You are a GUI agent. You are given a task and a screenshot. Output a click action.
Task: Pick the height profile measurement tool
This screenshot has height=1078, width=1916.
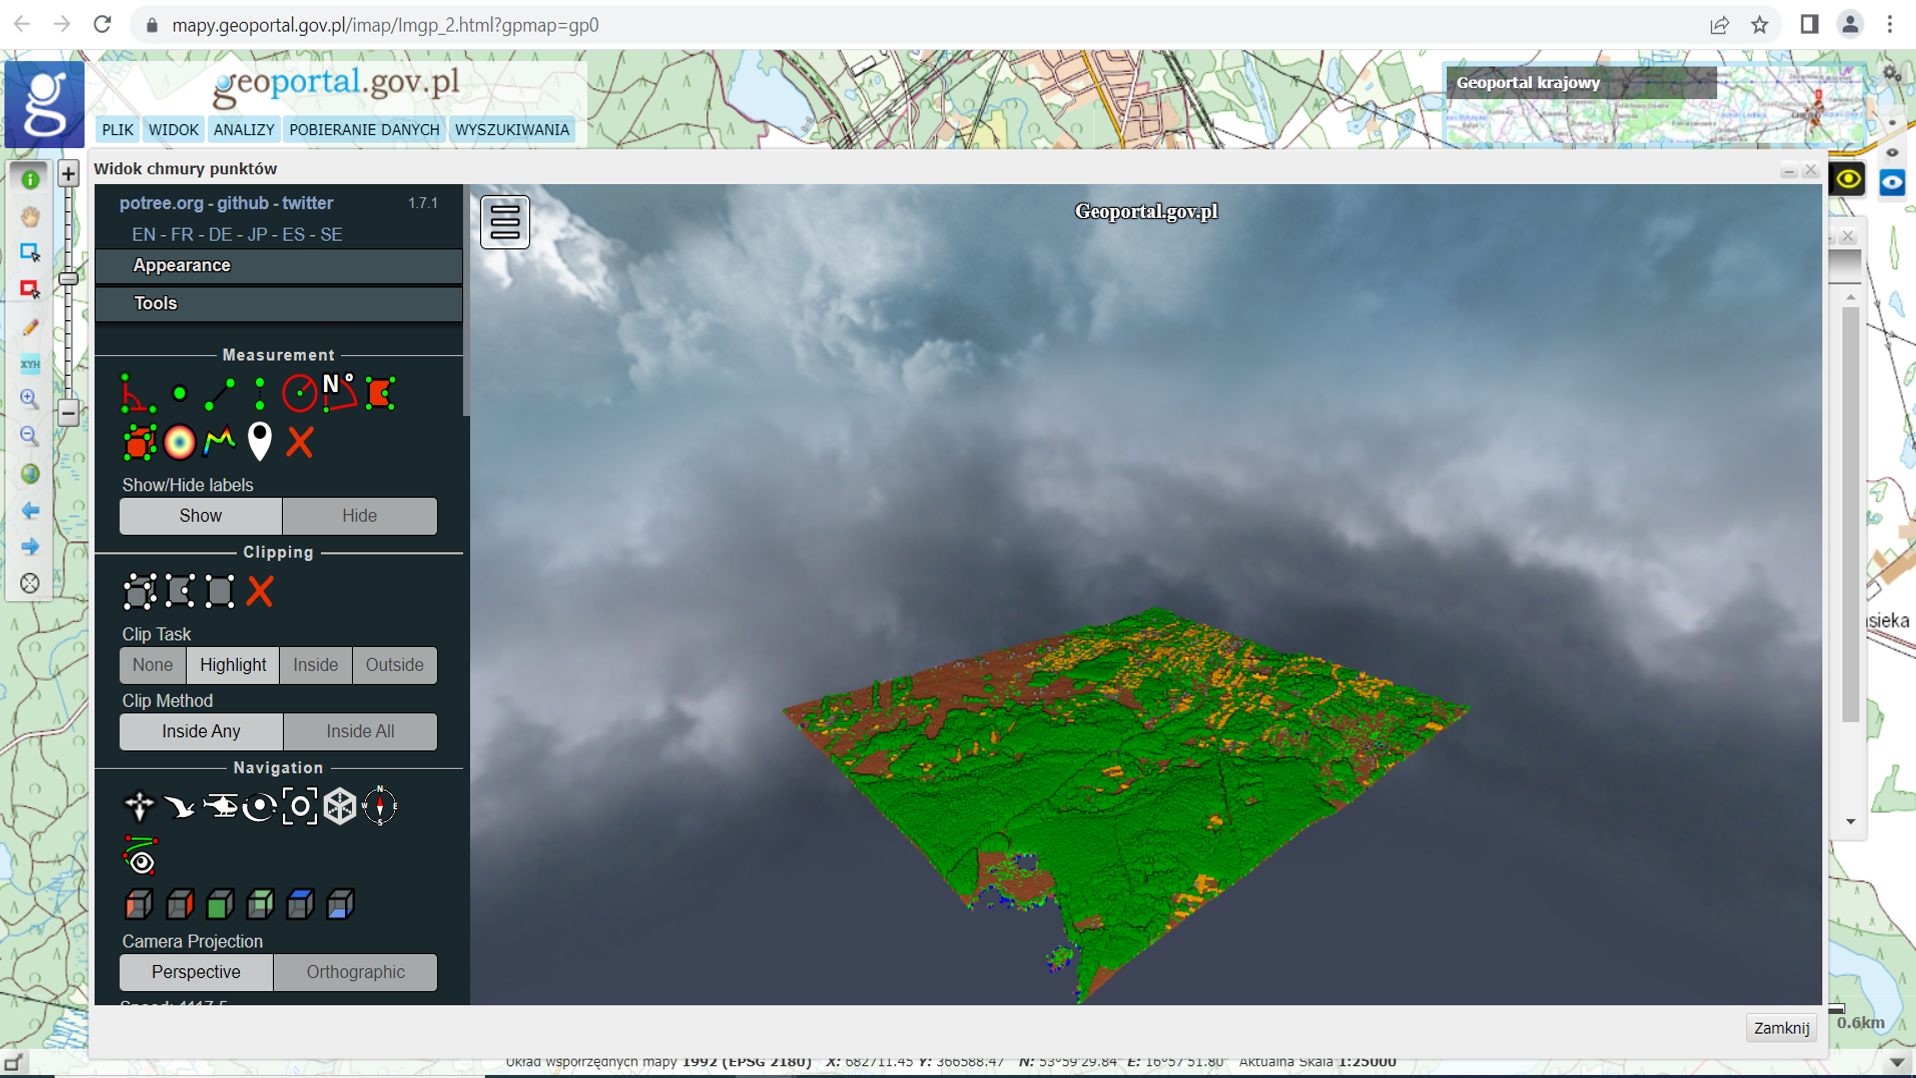coord(219,441)
